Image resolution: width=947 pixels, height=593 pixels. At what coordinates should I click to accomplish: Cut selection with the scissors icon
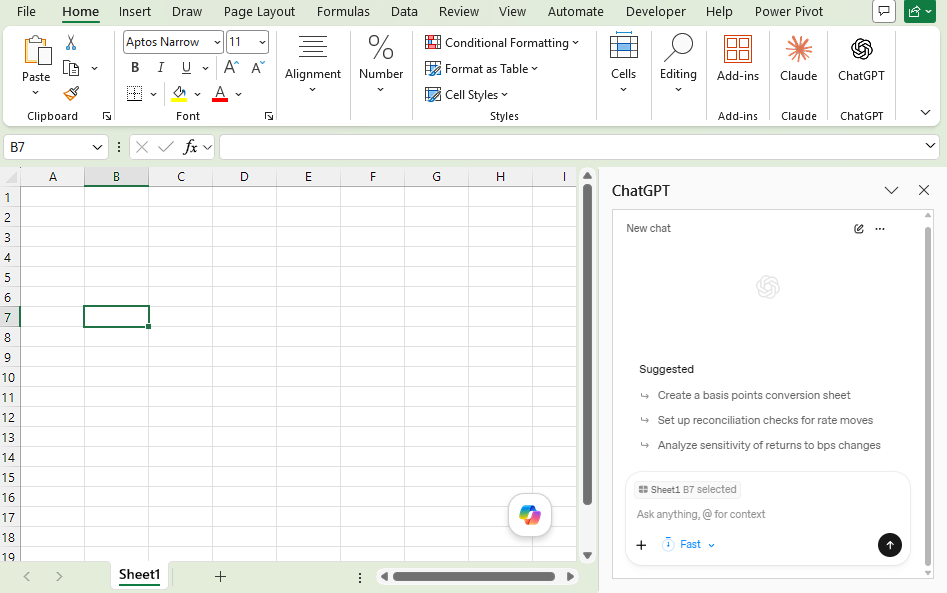[71, 42]
